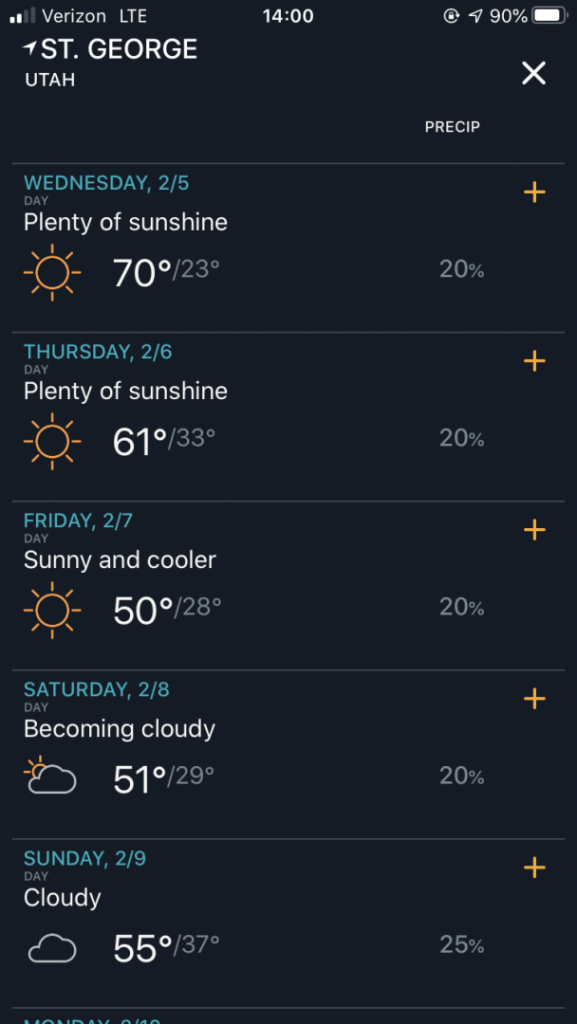Tap the sun icon for Wednesday
The image size is (577, 1024).
point(52,272)
